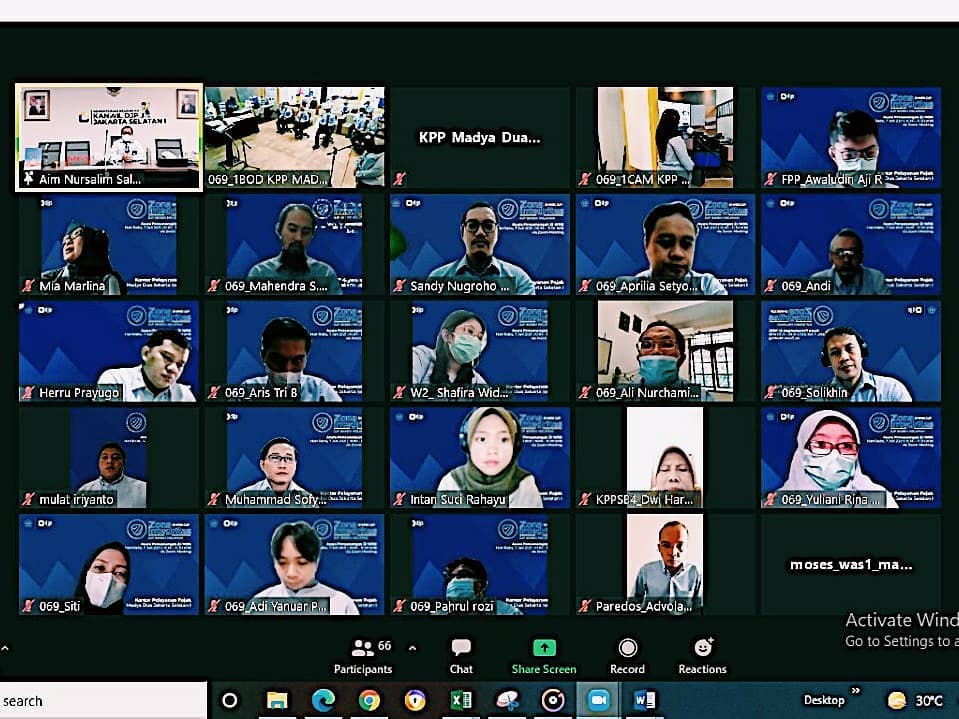Click Intan Suci Rahayu's video tile
Image resolution: width=959 pixels, height=719 pixels.
pos(479,457)
